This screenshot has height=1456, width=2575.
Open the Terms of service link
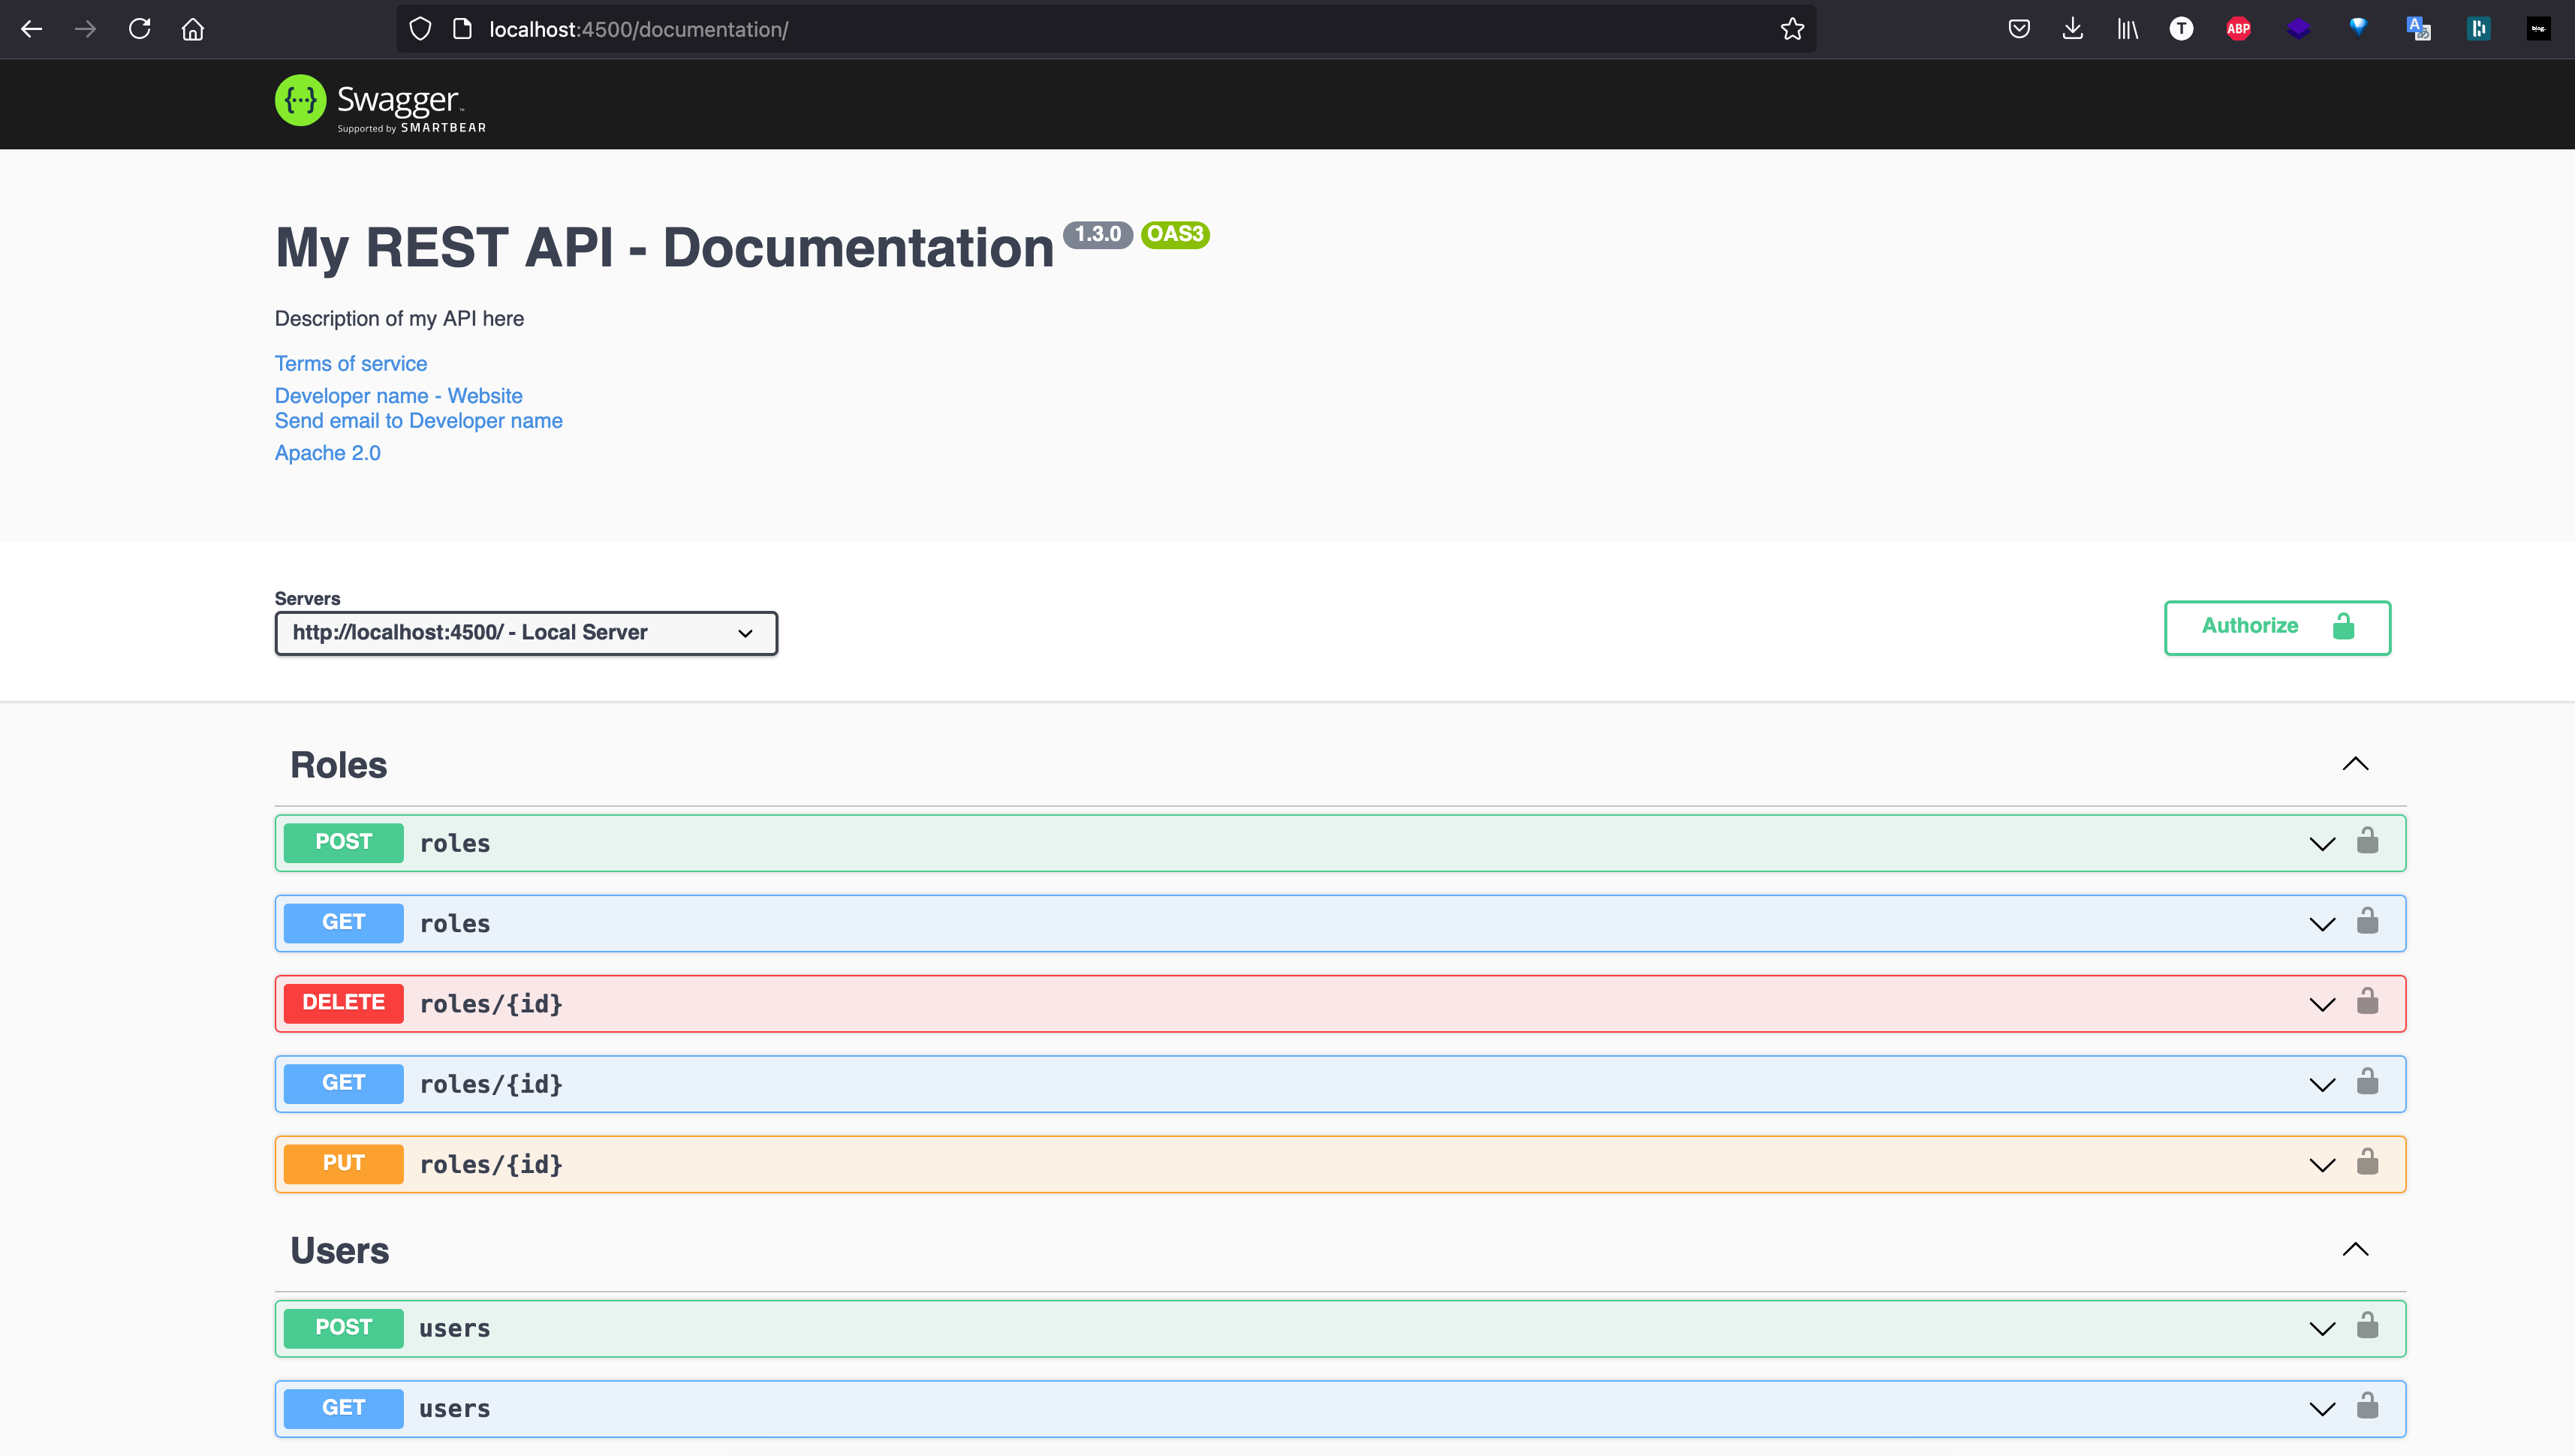[350, 363]
